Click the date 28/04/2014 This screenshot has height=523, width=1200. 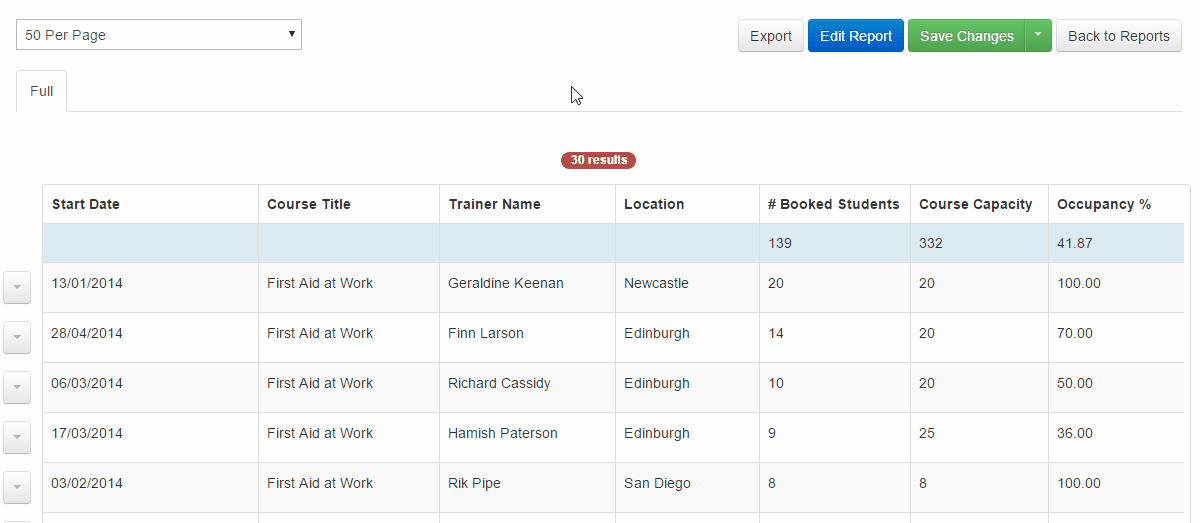pos(87,333)
